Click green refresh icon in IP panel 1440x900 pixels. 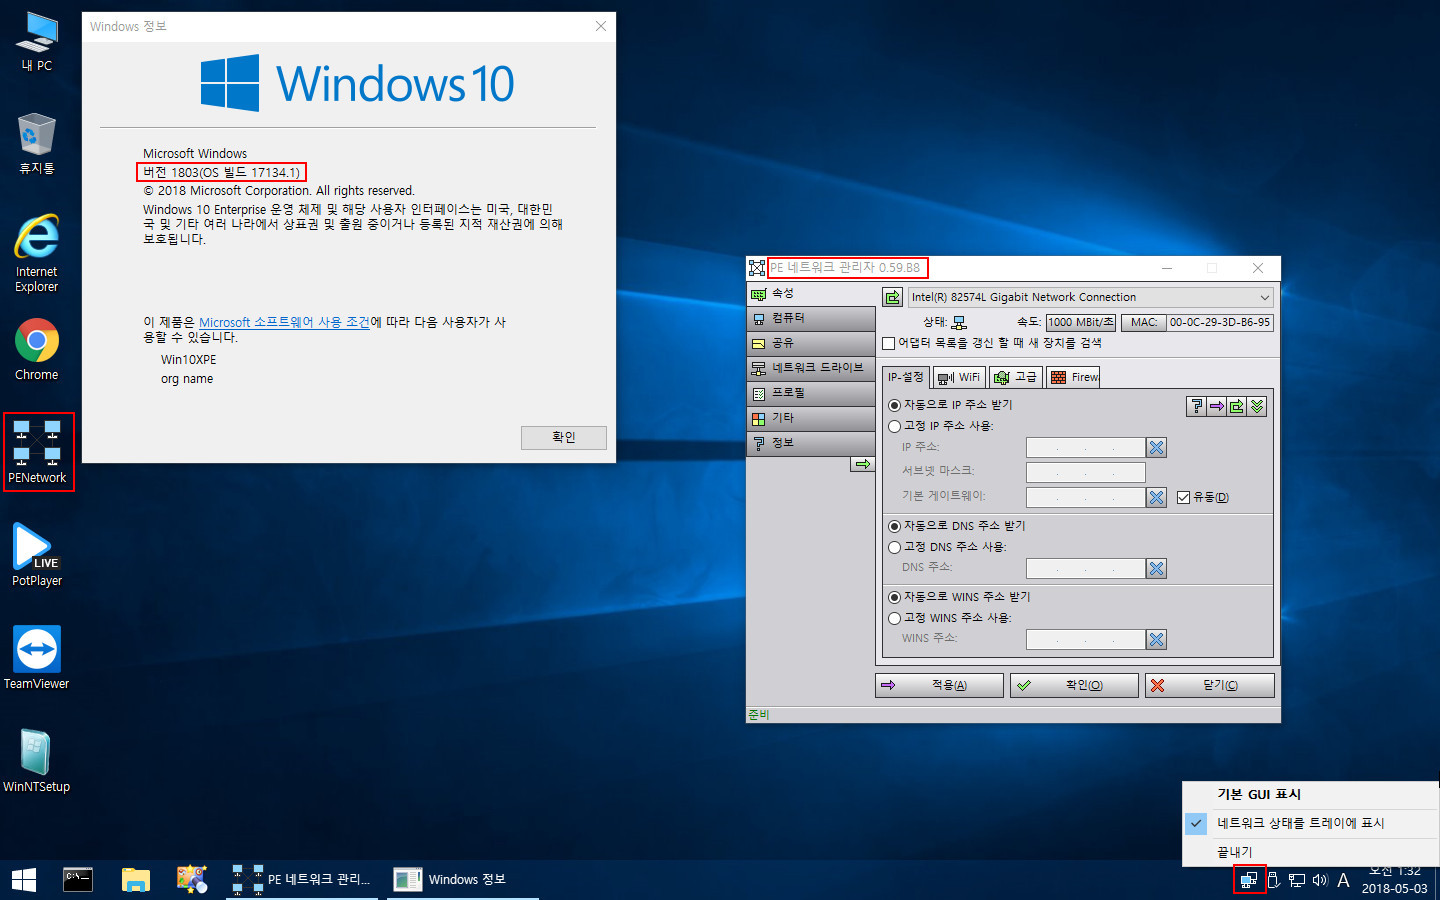(1237, 406)
